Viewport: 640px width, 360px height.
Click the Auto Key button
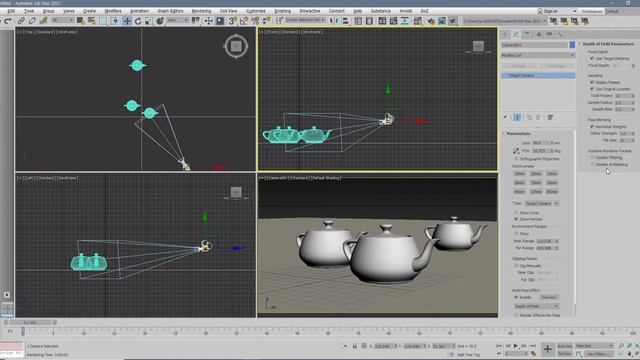point(564,346)
